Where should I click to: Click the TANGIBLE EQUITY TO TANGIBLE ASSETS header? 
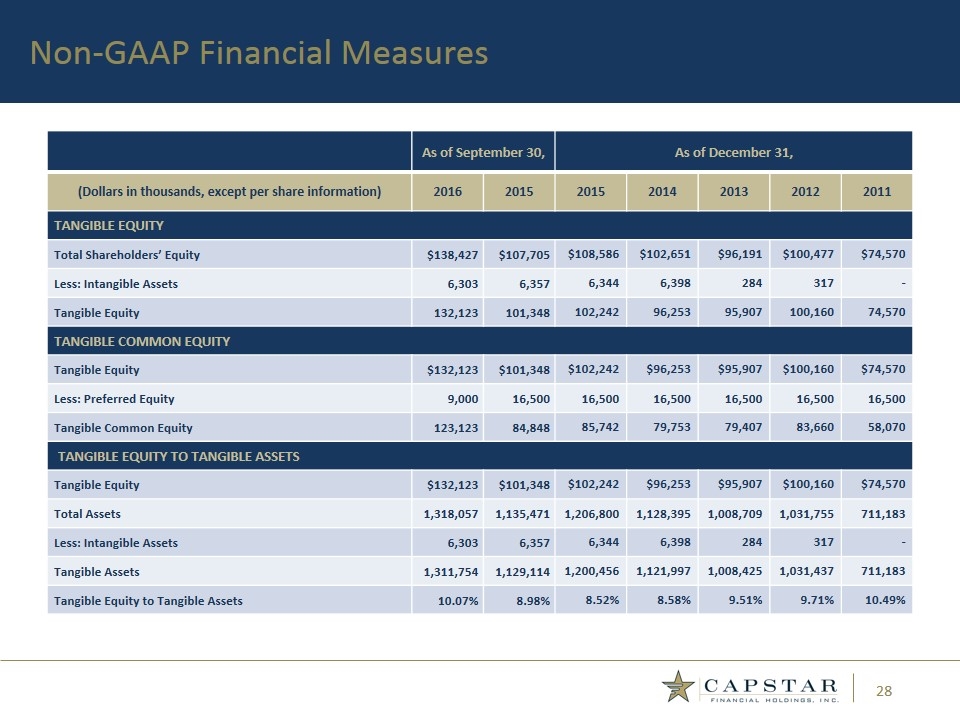[179, 457]
